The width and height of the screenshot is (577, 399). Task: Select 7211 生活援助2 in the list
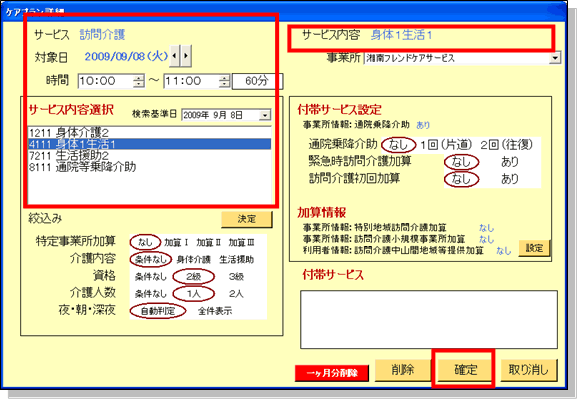[x=149, y=155]
